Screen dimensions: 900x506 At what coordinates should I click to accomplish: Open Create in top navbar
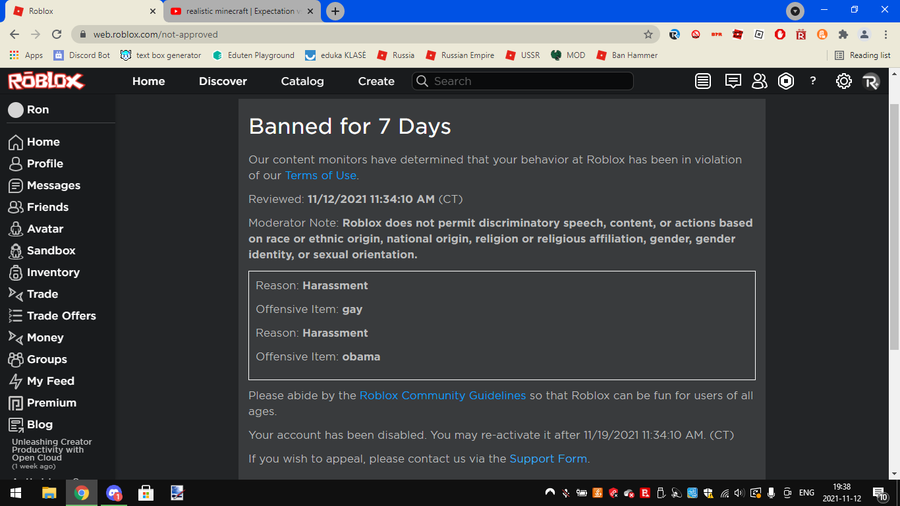pos(376,81)
